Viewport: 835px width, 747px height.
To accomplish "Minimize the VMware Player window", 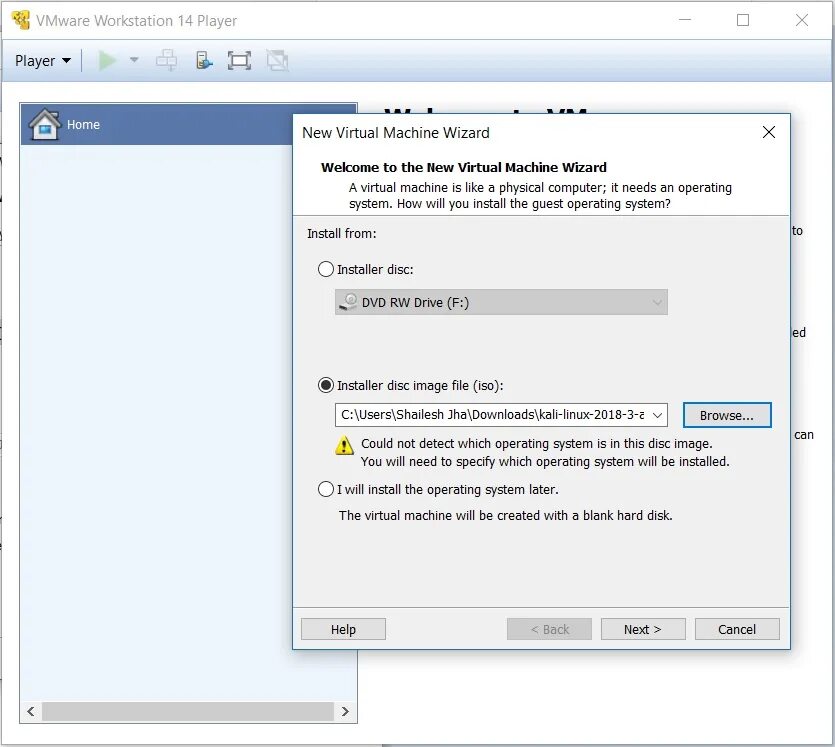I will click(685, 20).
